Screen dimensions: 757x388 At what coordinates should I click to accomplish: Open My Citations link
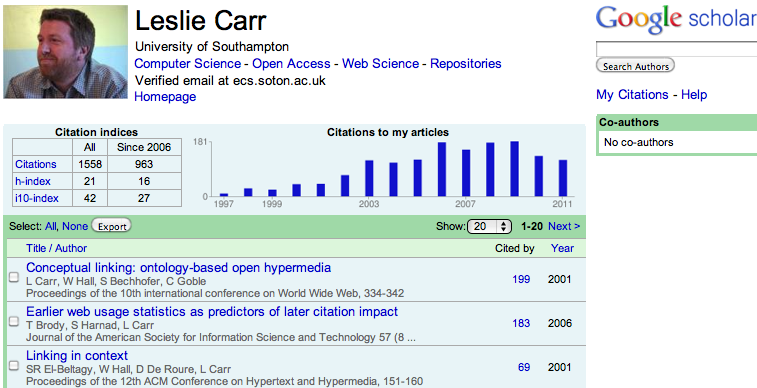pos(632,95)
